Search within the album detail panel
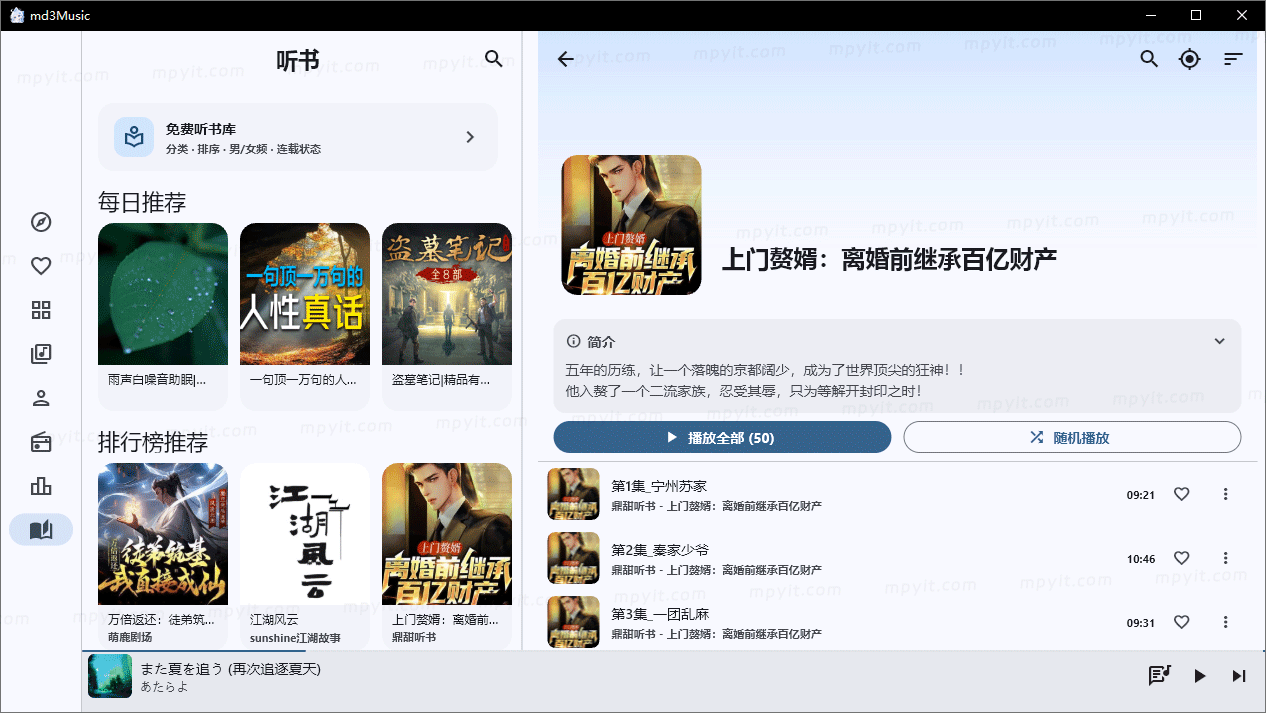This screenshot has height=713, width=1266. point(1149,59)
